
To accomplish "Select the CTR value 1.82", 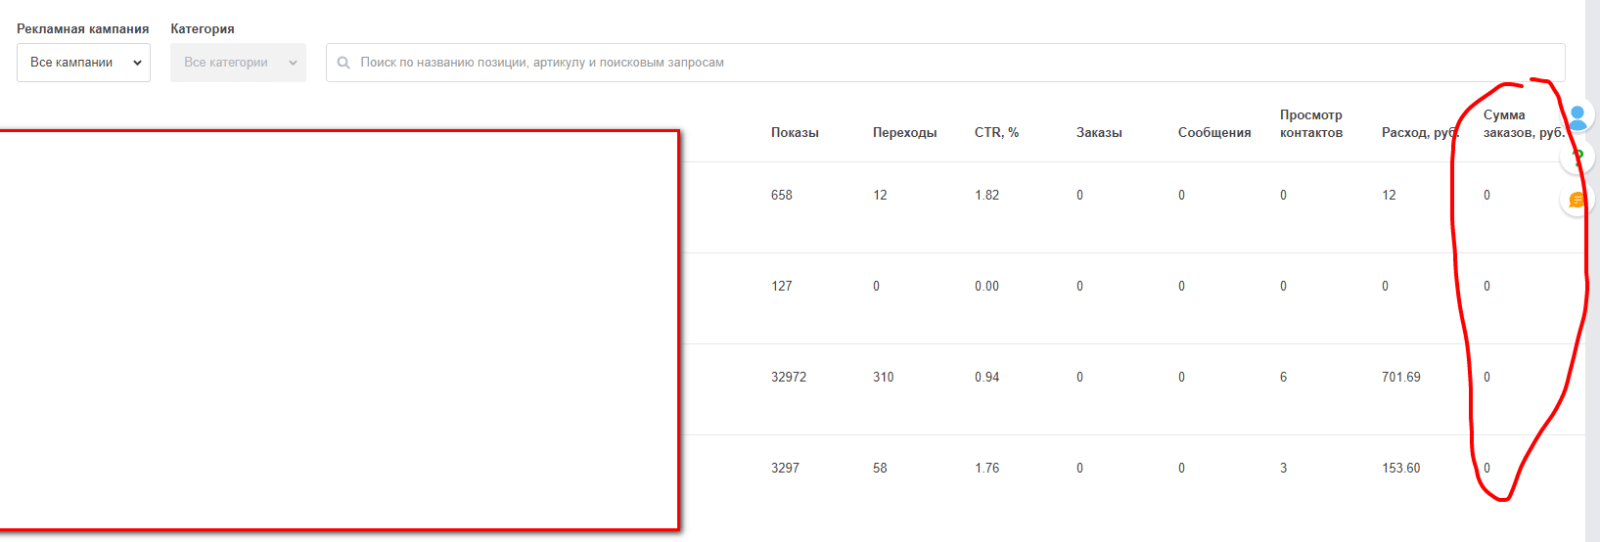I will pos(987,195).
